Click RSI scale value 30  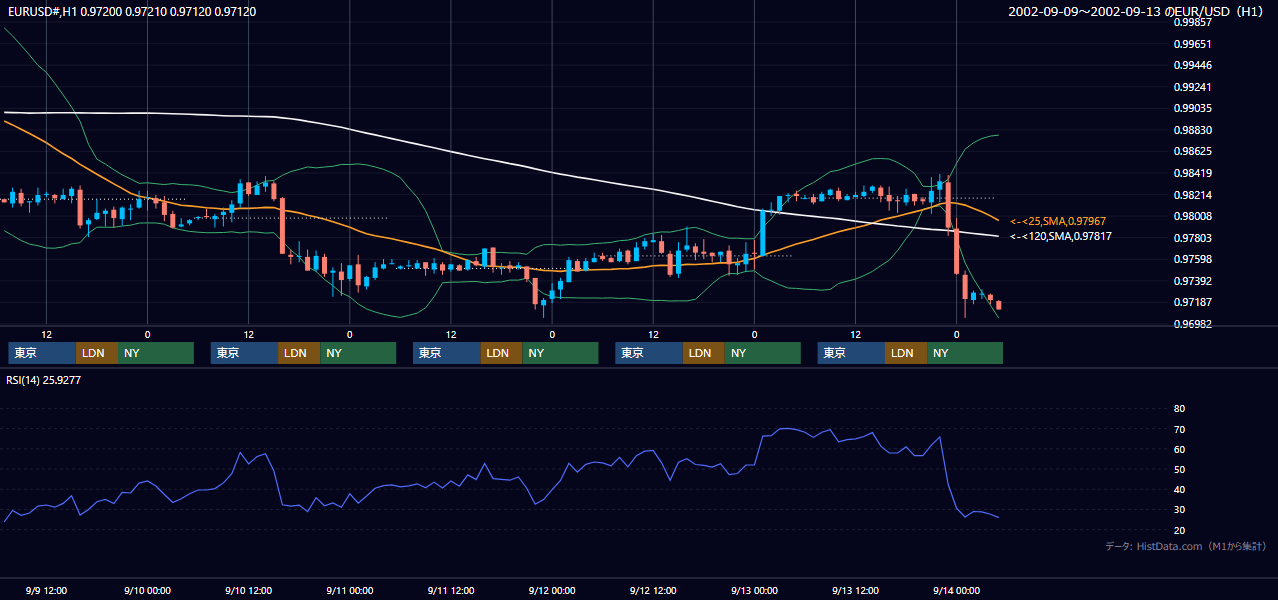pyautogui.click(x=1179, y=510)
